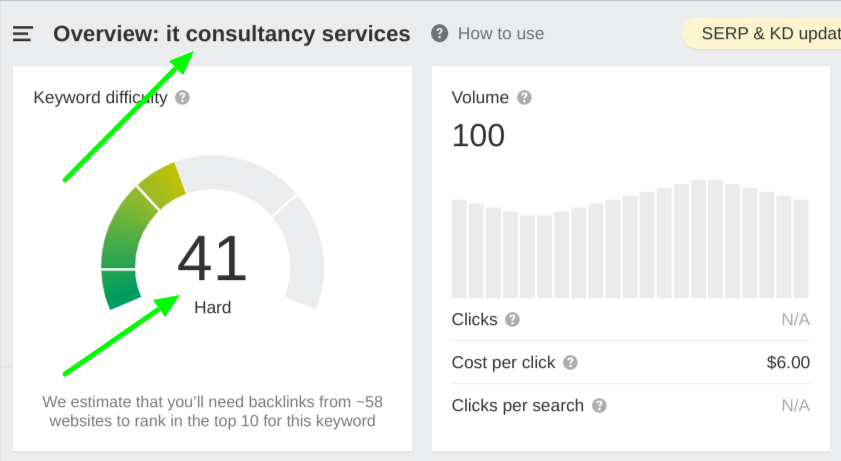Click the SERP & KD update button

click(765, 34)
